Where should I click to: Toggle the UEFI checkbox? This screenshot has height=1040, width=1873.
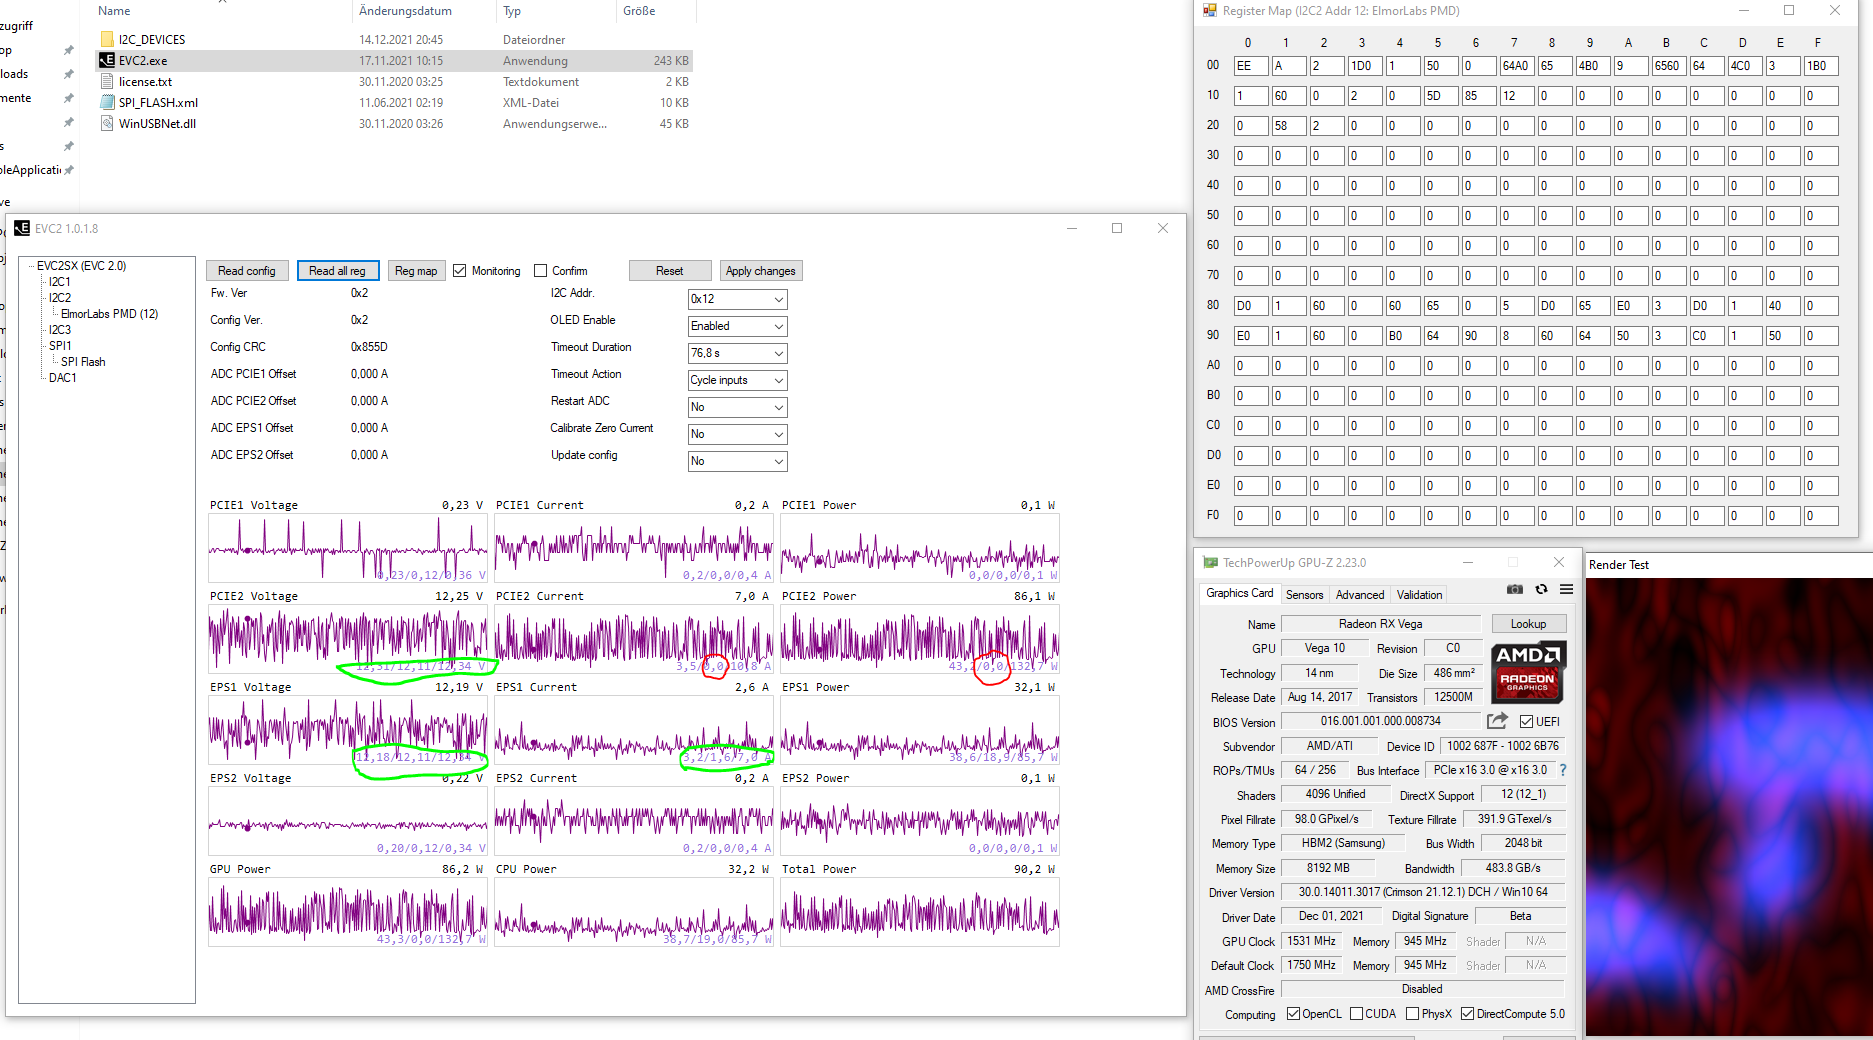(x=1526, y=722)
